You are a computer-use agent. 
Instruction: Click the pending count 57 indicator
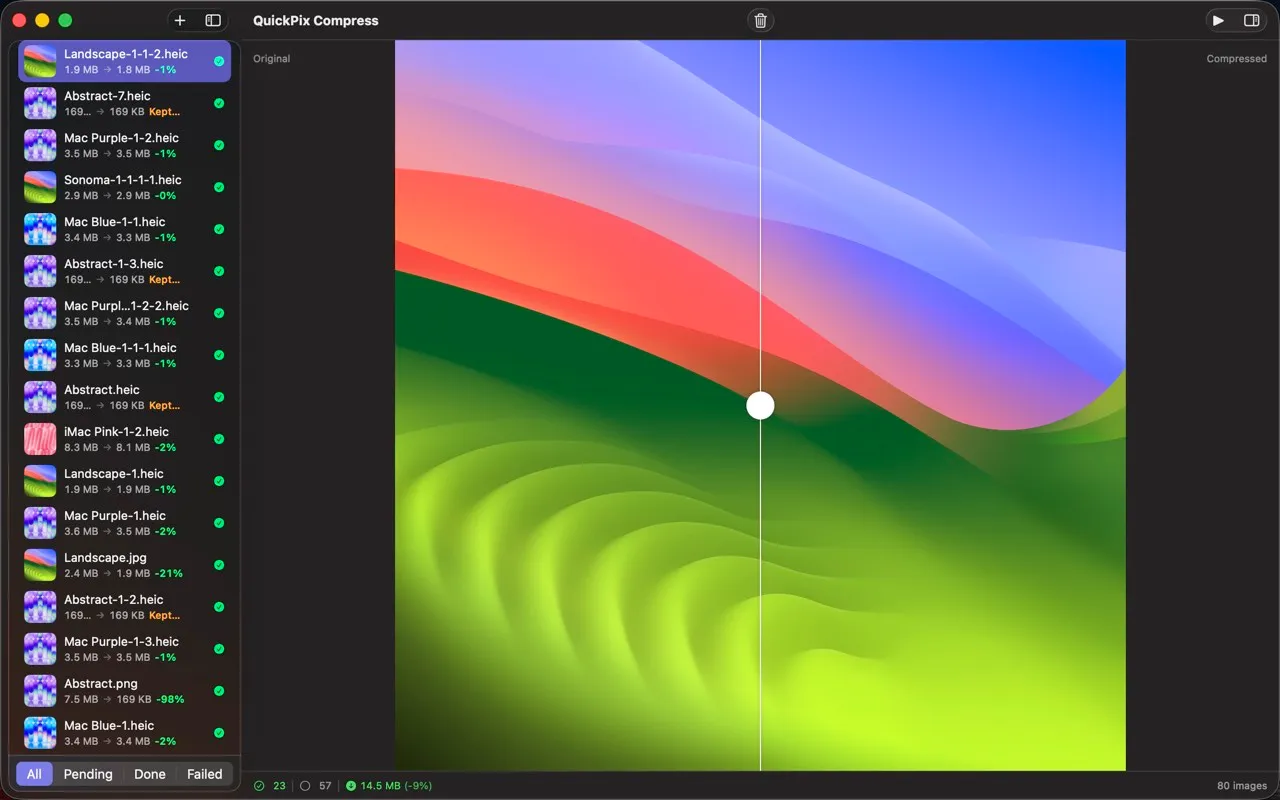(316, 786)
